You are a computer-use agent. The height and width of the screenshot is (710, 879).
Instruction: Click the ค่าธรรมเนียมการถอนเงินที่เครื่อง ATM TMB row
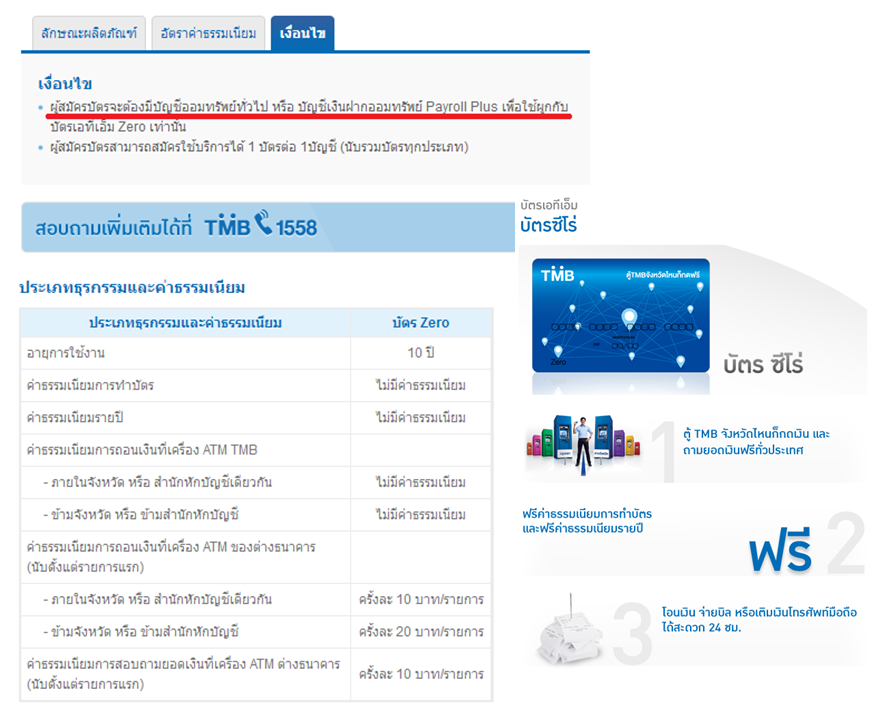tap(256, 450)
